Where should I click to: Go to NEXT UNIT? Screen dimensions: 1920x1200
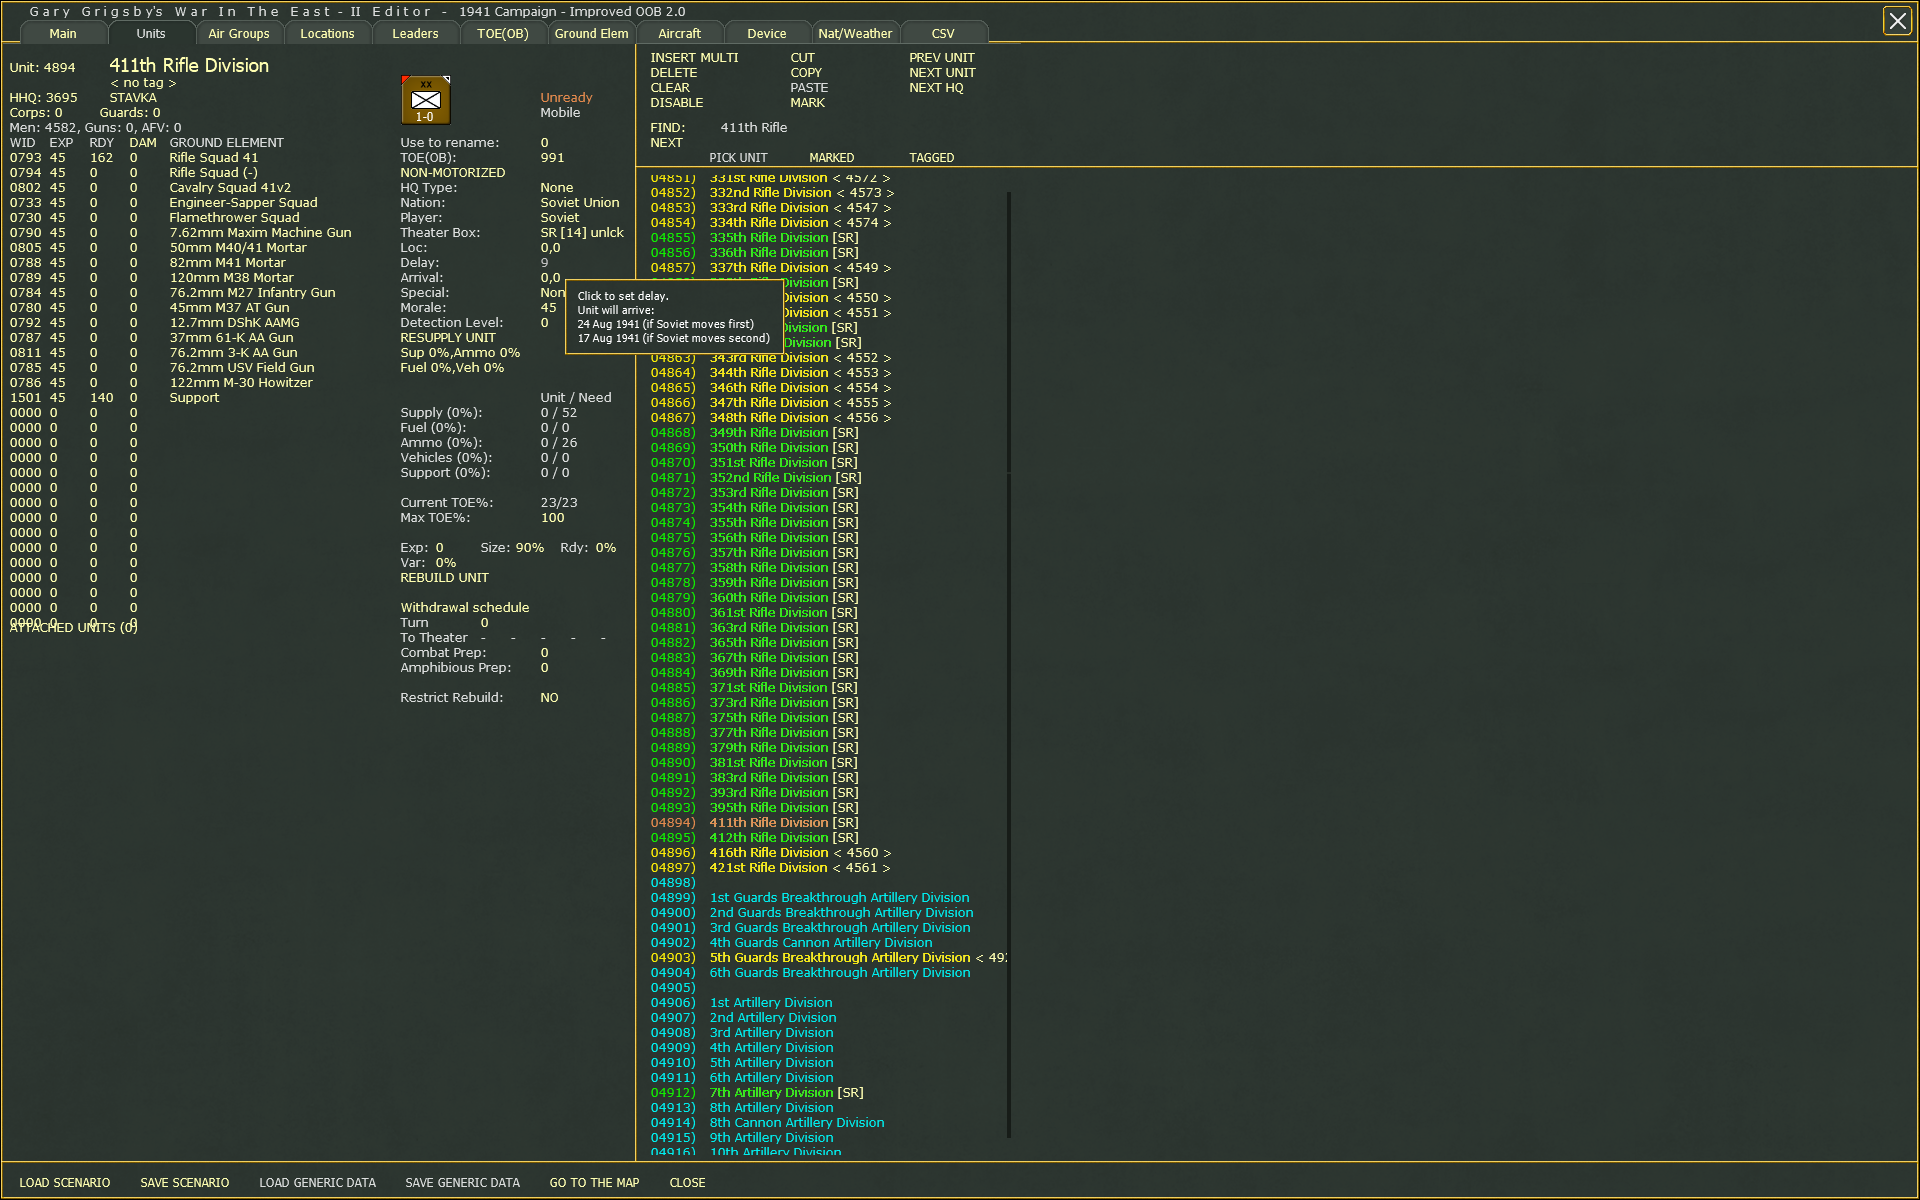point(942,73)
